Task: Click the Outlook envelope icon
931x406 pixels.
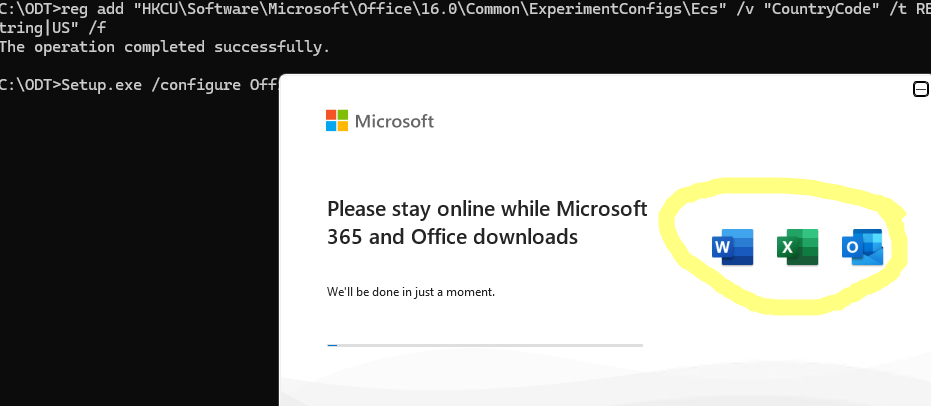Action: (861, 247)
